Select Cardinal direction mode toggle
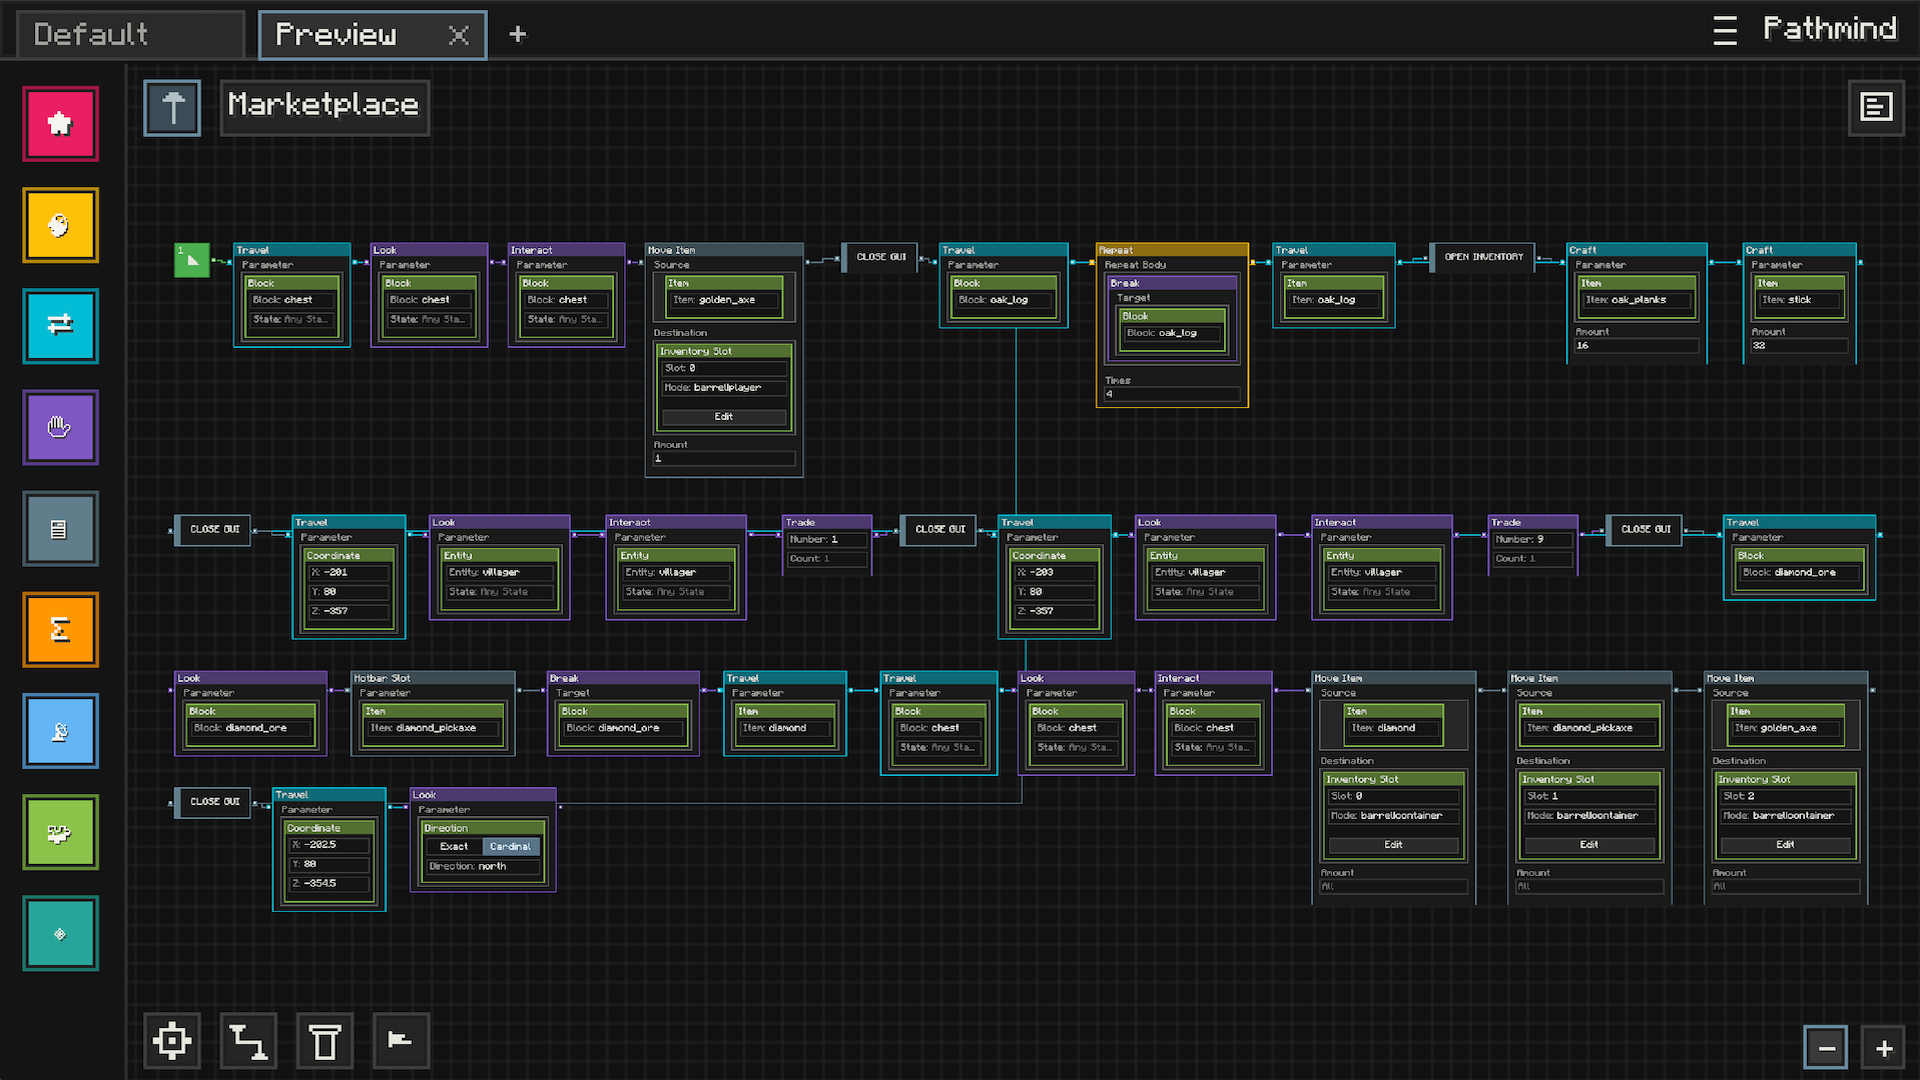The height and width of the screenshot is (1080, 1920). click(x=510, y=846)
